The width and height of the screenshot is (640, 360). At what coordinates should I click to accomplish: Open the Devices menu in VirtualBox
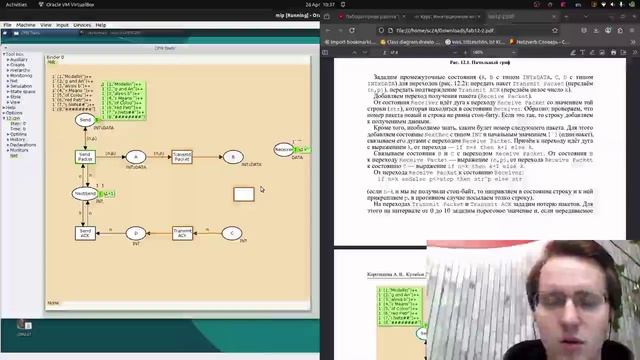(x=82, y=25)
